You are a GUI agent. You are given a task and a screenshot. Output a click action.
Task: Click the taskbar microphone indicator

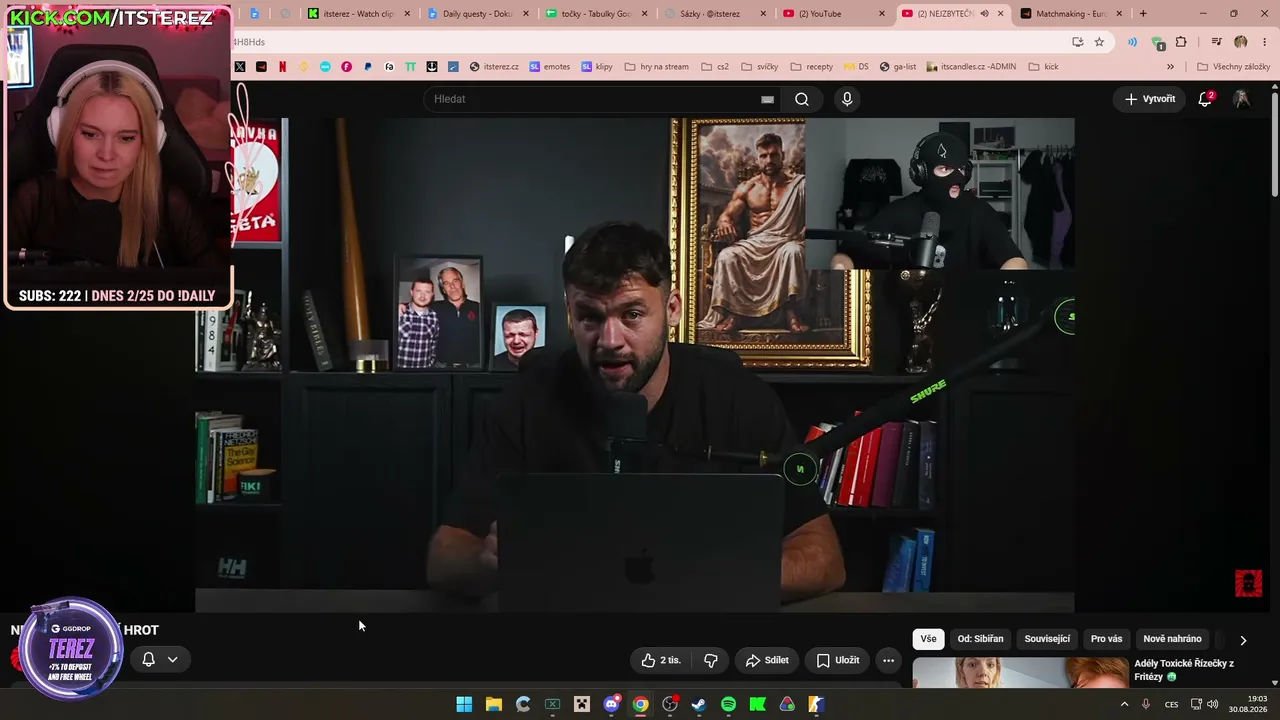pyautogui.click(x=1146, y=704)
